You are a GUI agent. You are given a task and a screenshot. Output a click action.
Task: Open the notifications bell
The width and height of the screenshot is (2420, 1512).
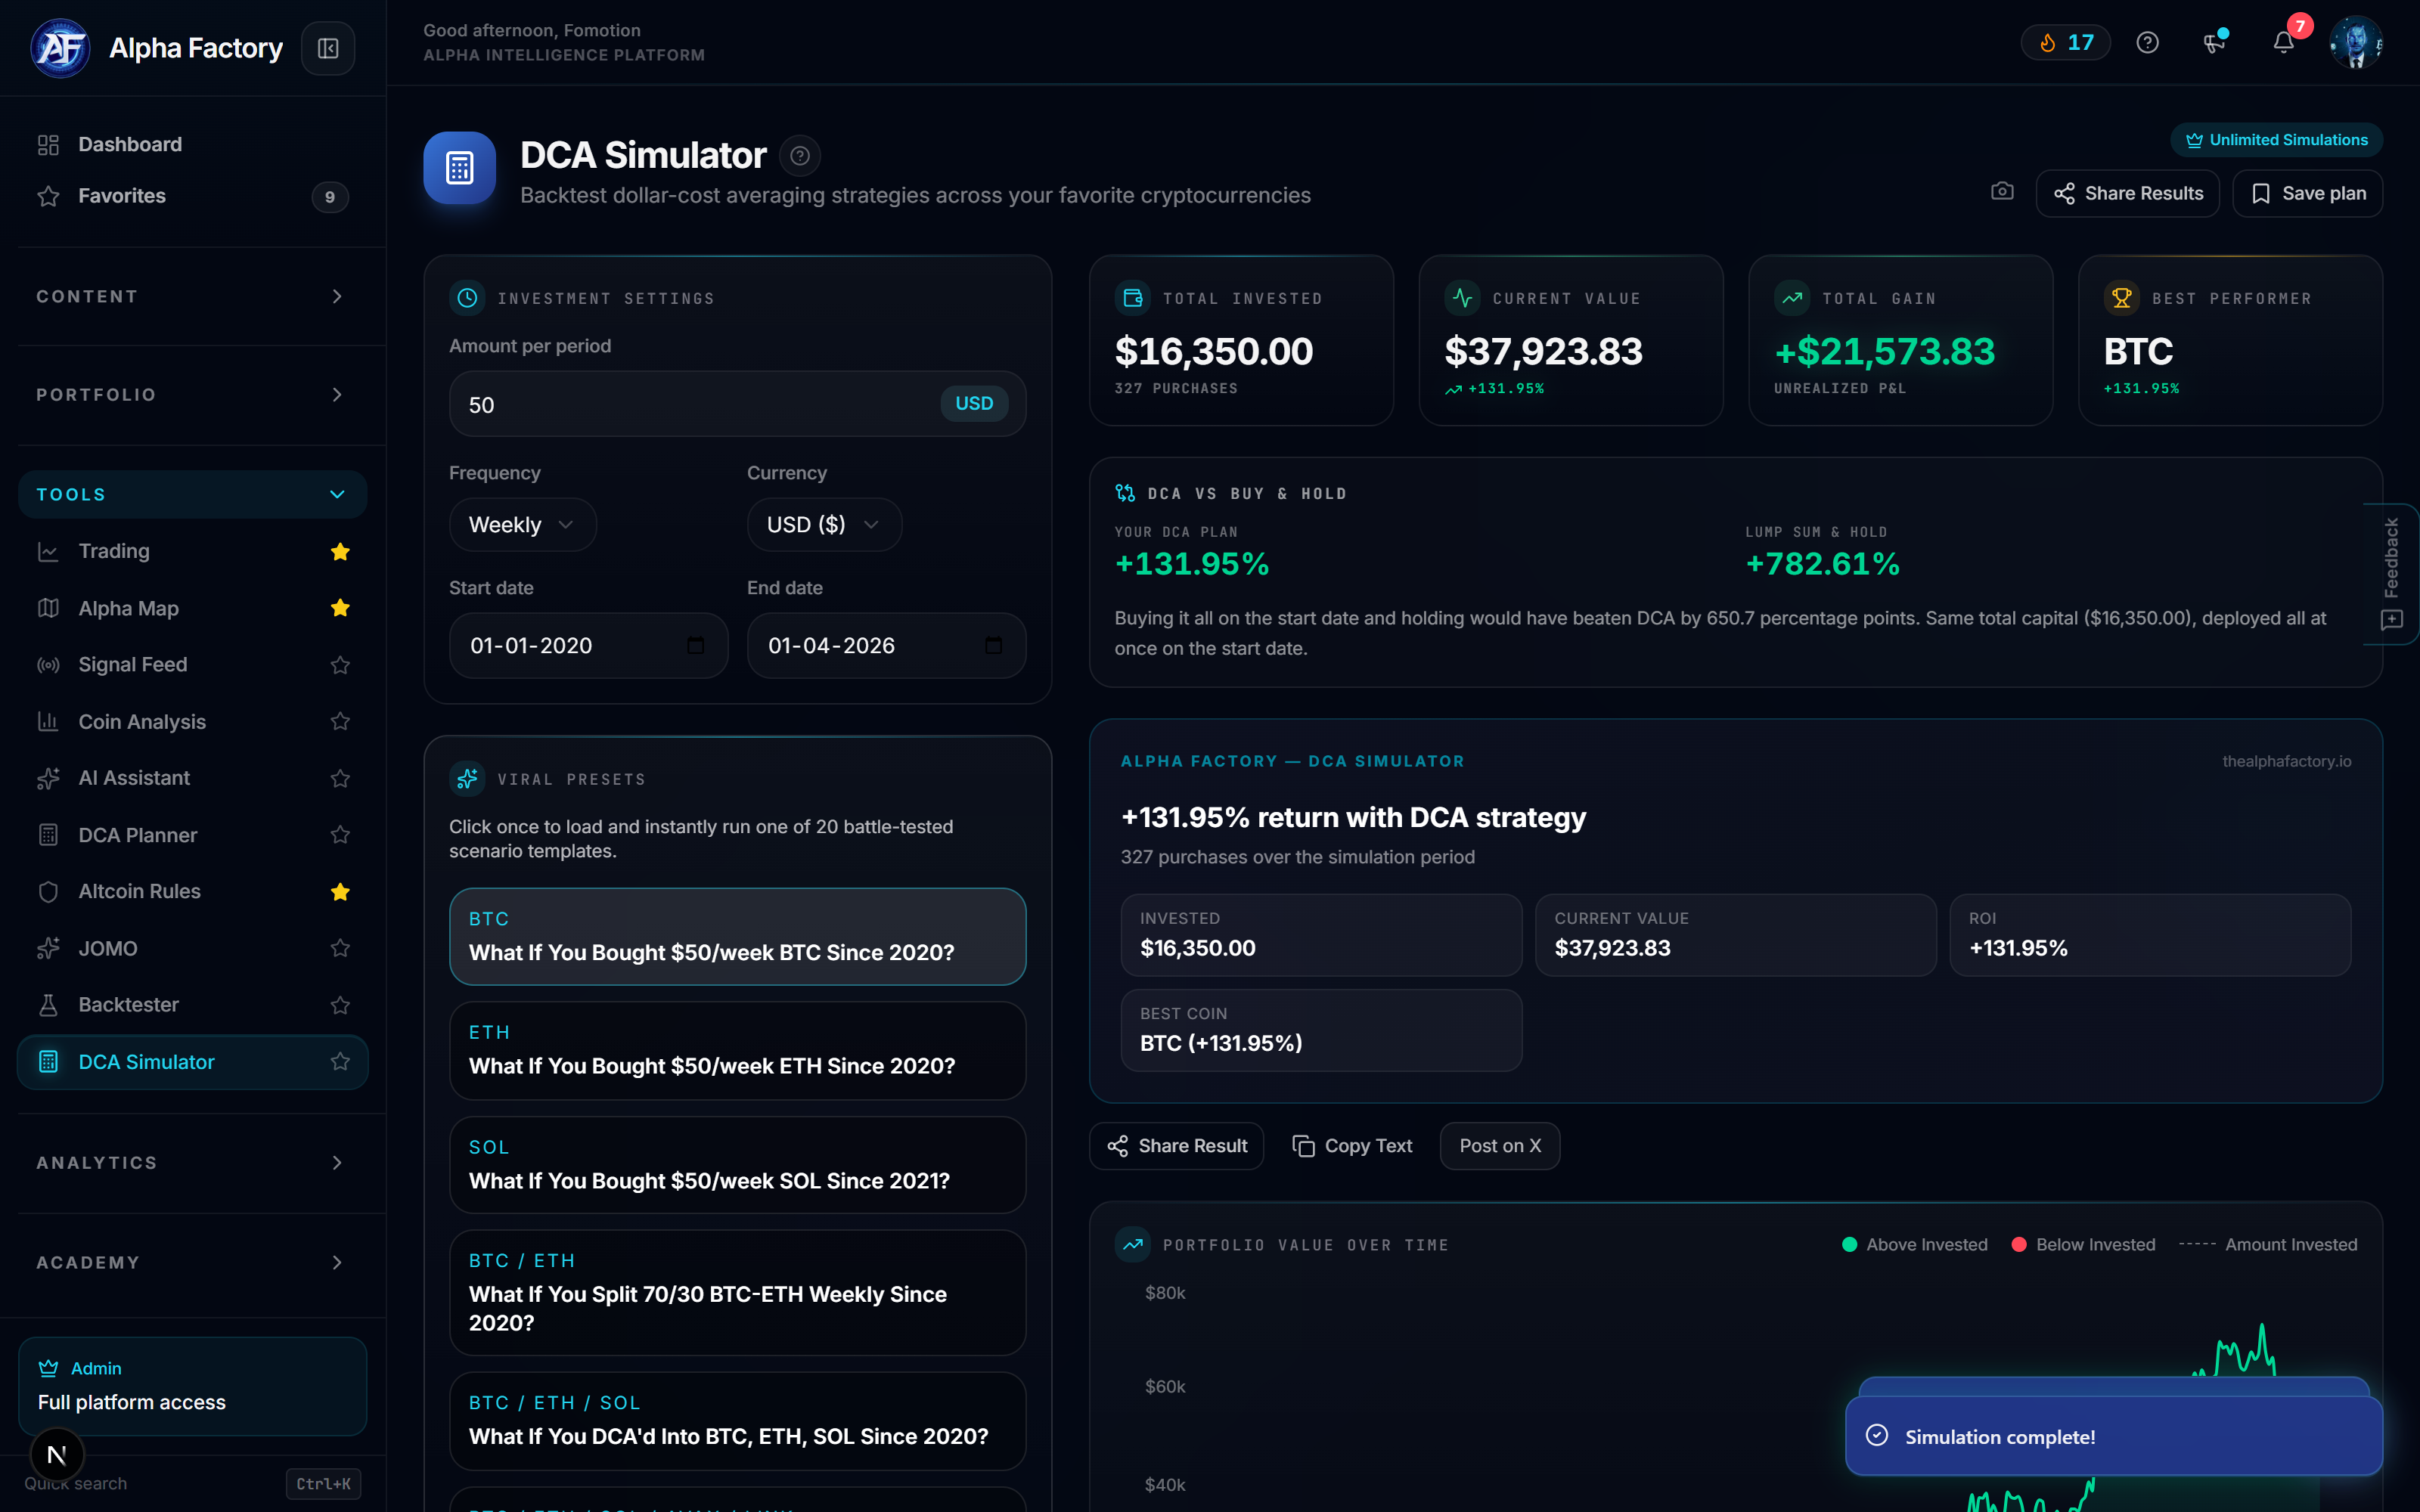[x=2283, y=42]
